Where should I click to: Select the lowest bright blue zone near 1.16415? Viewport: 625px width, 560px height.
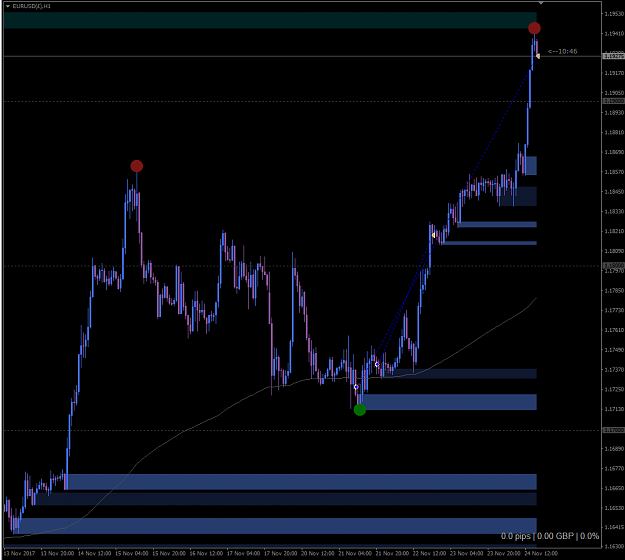[277, 526]
